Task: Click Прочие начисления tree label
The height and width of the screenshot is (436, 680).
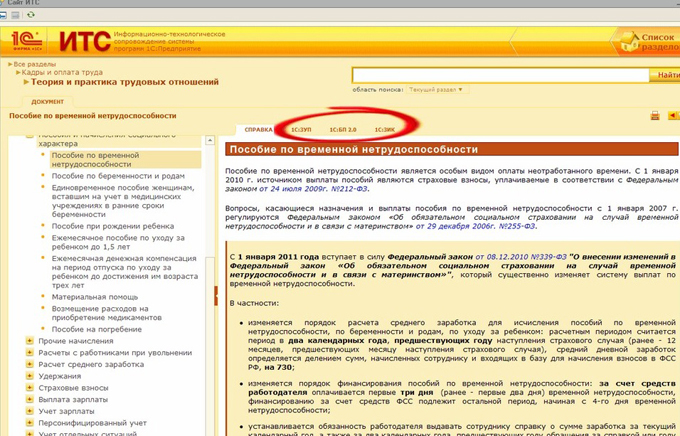Action: tap(76, 341)
